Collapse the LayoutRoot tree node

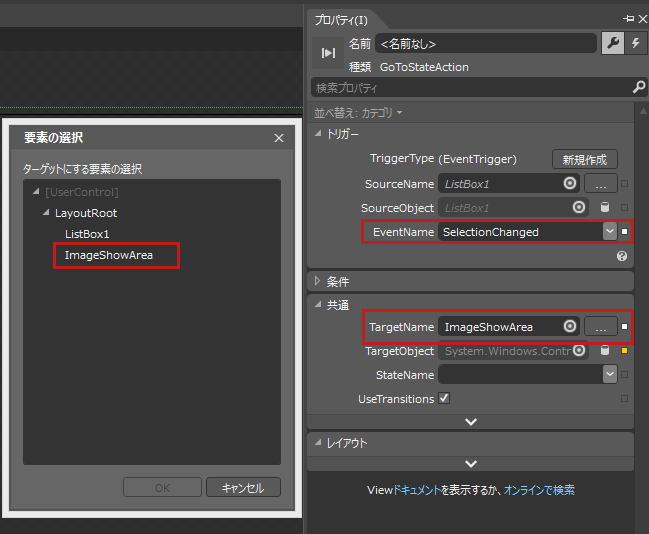tap(46, 212)
